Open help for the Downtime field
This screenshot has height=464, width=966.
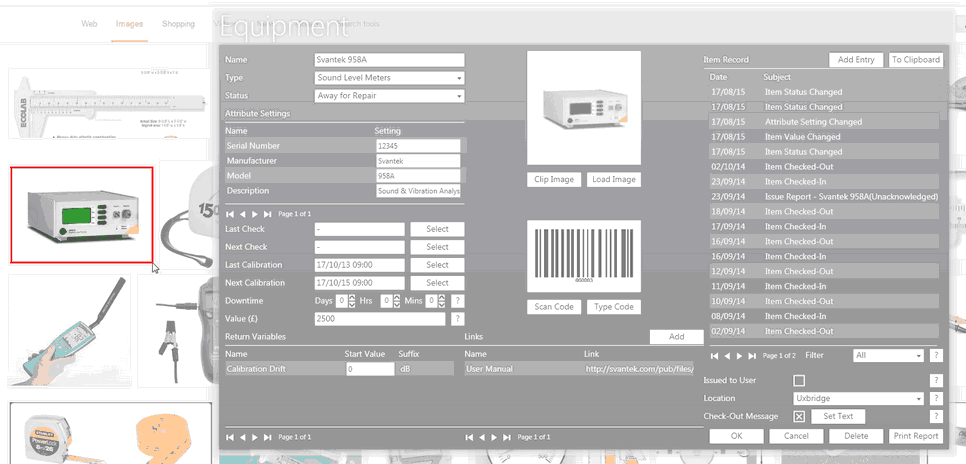(457, 301)
